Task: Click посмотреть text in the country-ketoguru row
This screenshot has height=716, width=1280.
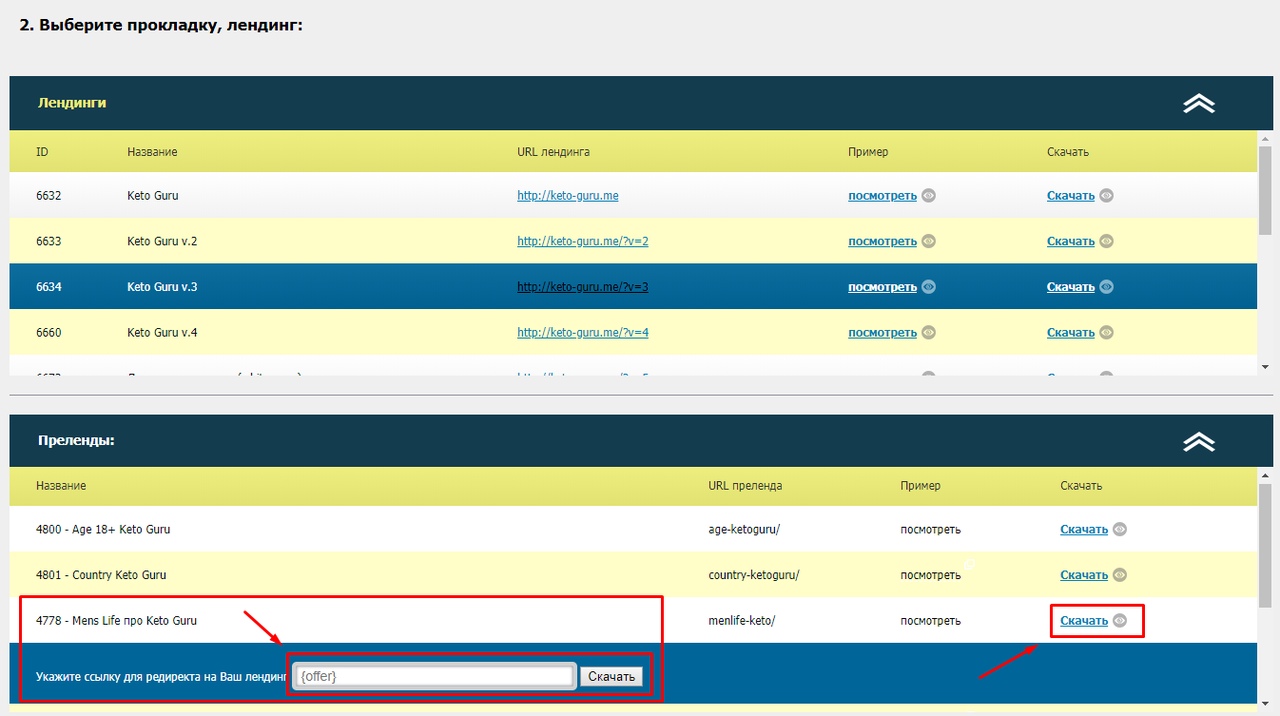Action: pyautogui.click(x=930, y=575)
